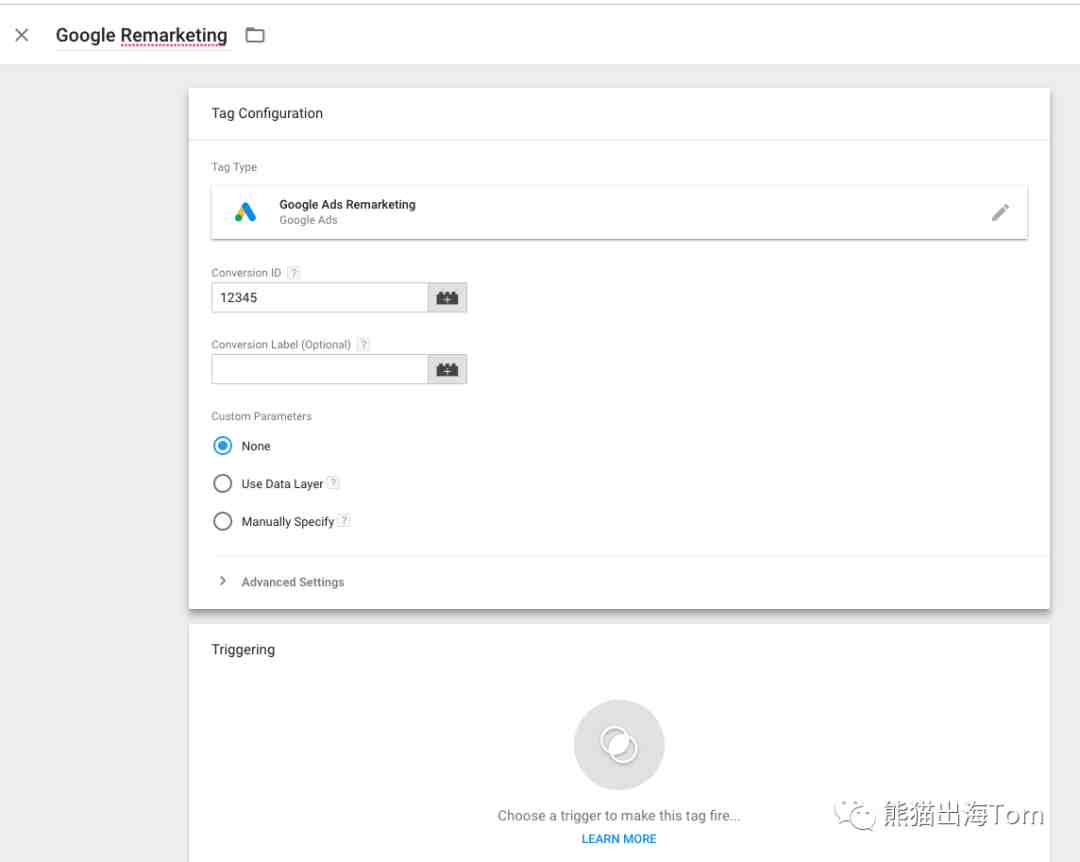
Task: Click the Conversion Label input field
Action: coord(320,369)
